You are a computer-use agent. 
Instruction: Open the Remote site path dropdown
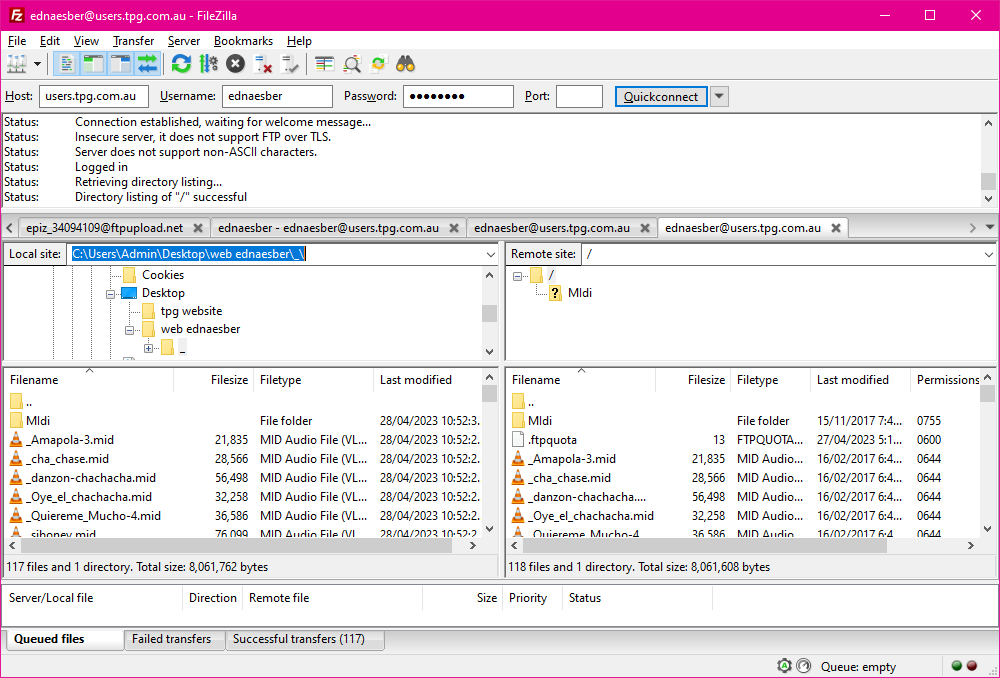click(989, 254)
